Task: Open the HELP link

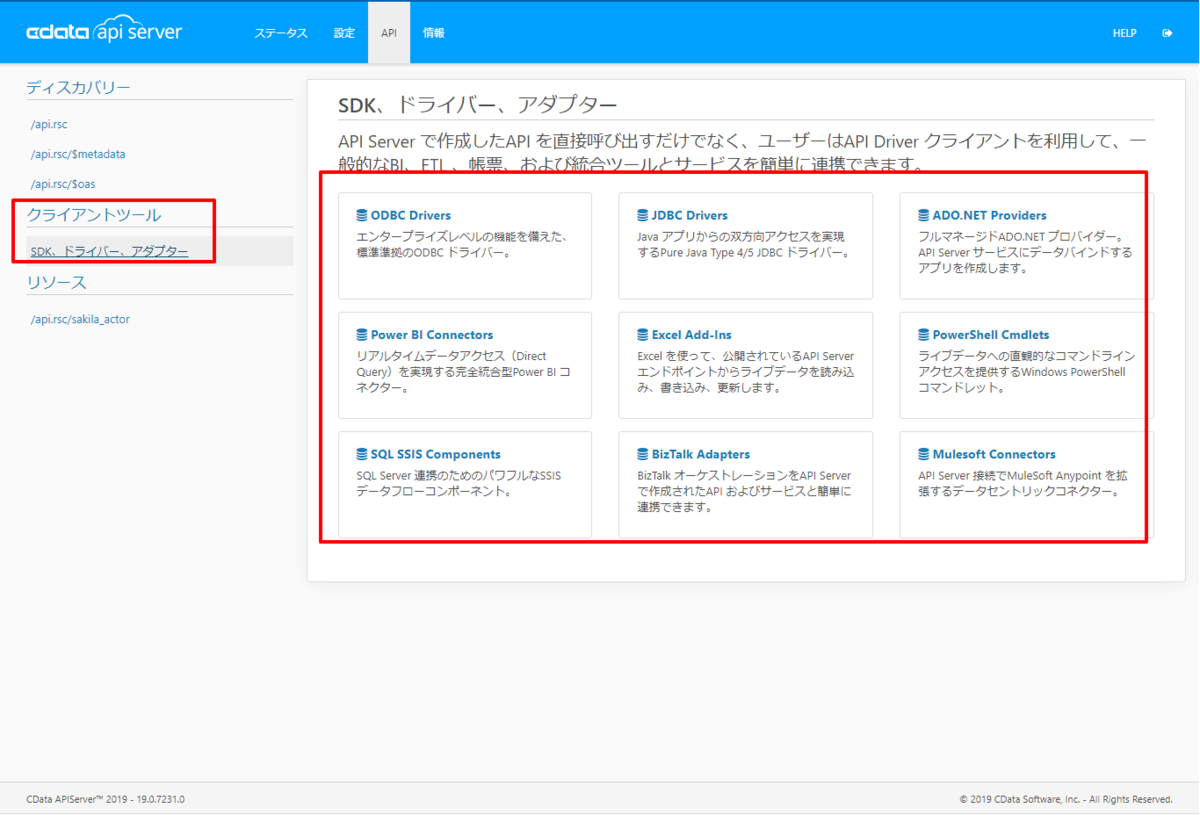Action: point(1125,33)
